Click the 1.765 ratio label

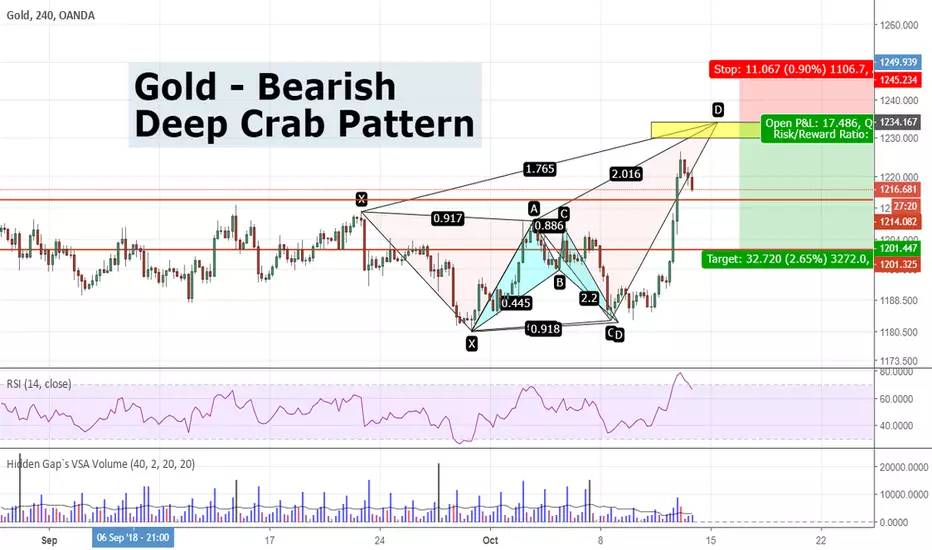[x=540, y=169]
